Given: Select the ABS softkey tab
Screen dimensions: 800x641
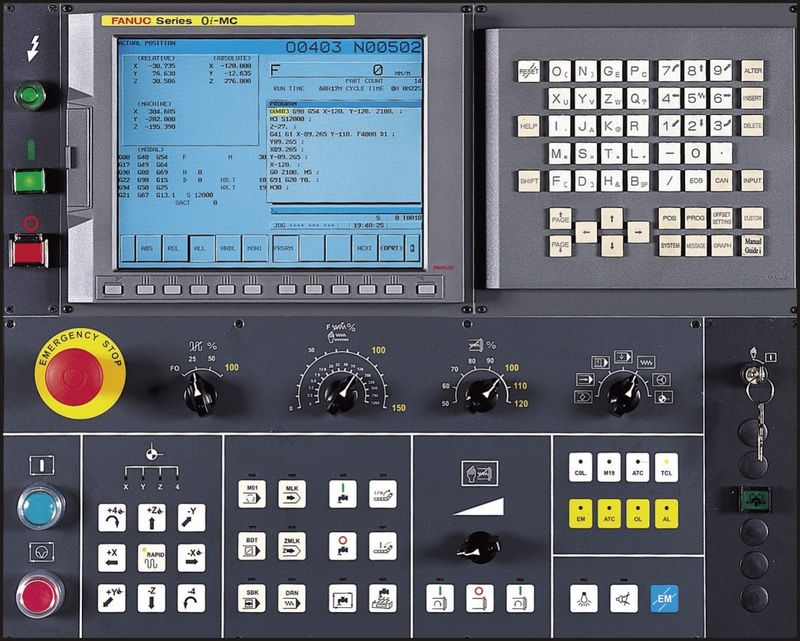Looking at the screenshot, I should click(147, 248).
